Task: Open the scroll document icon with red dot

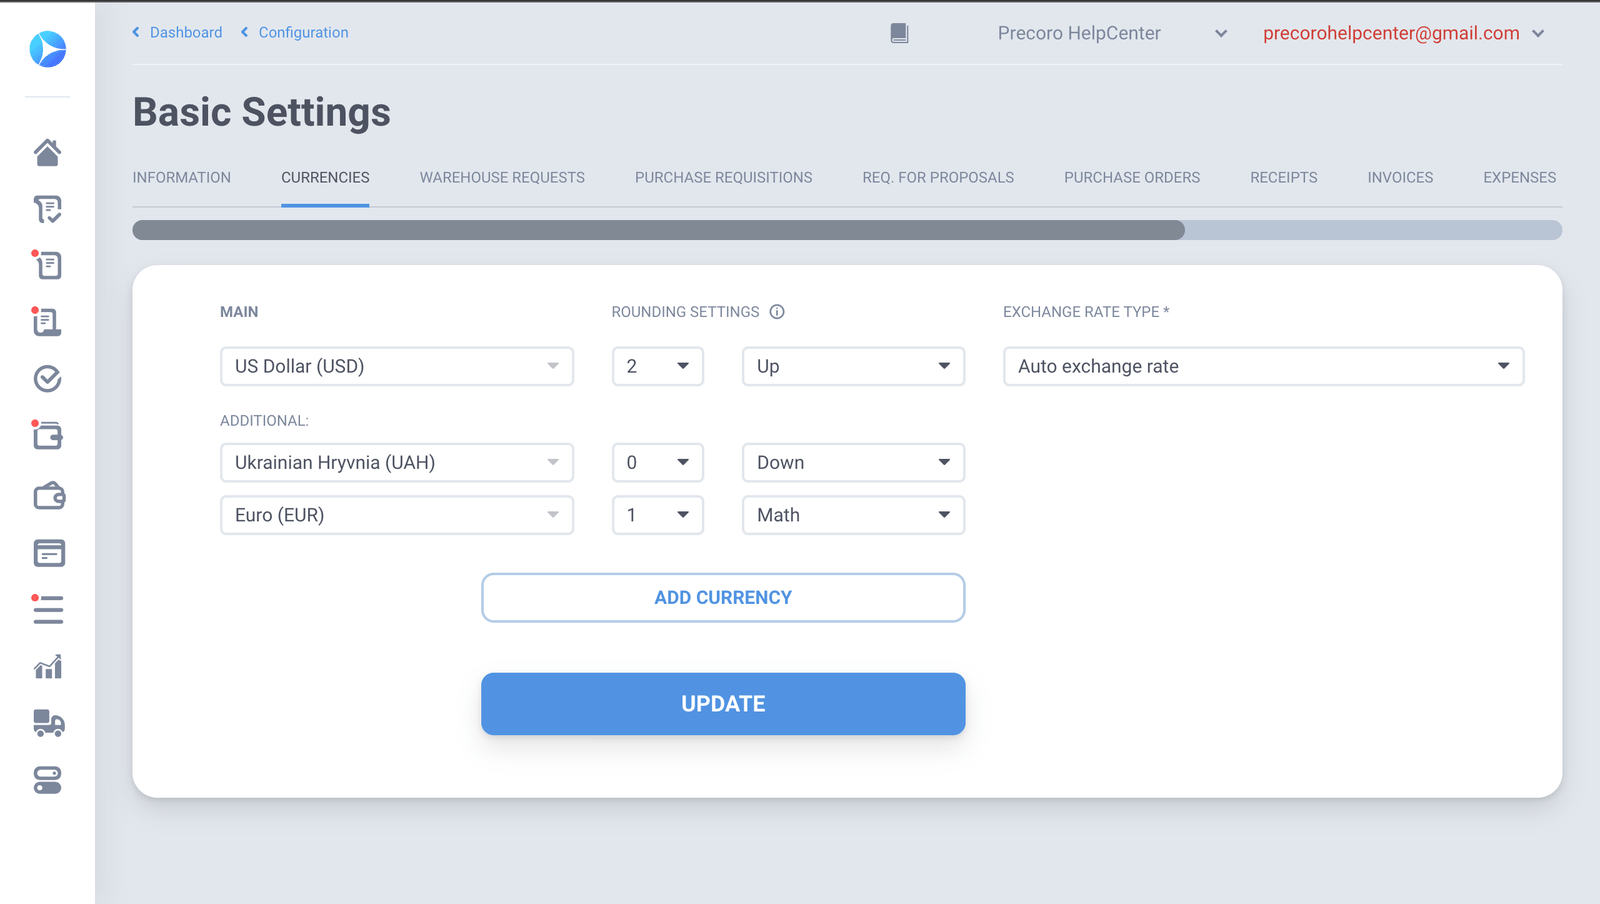Action: (x=48, y=265)
